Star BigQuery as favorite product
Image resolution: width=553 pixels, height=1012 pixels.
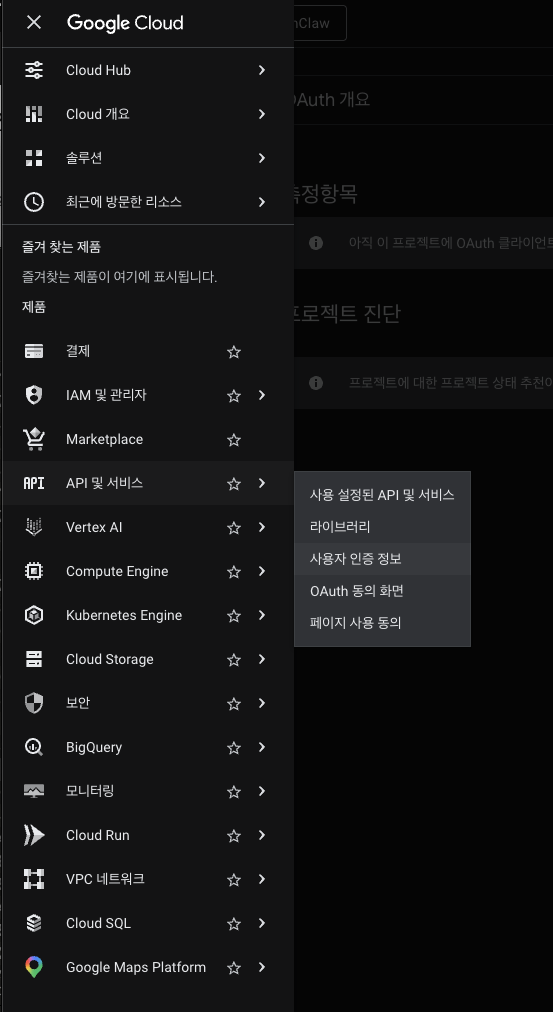tap(234, 747)
